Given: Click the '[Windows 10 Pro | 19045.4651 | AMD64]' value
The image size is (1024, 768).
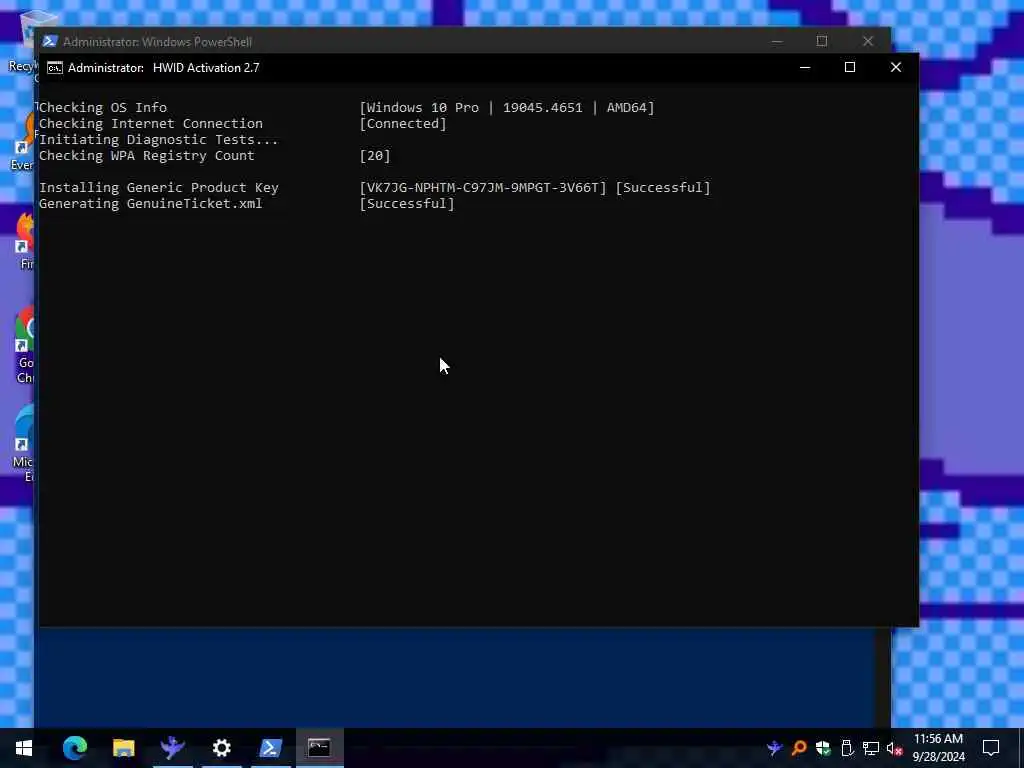Looking at the screenshot, I should (x=507, y=107).
